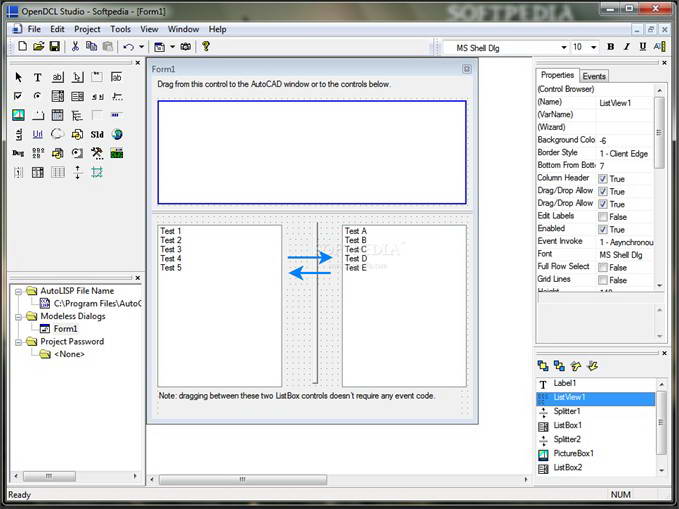The image size is (679, 509).
Task: Choose the globe web control tool
Action: pos(117,134)
